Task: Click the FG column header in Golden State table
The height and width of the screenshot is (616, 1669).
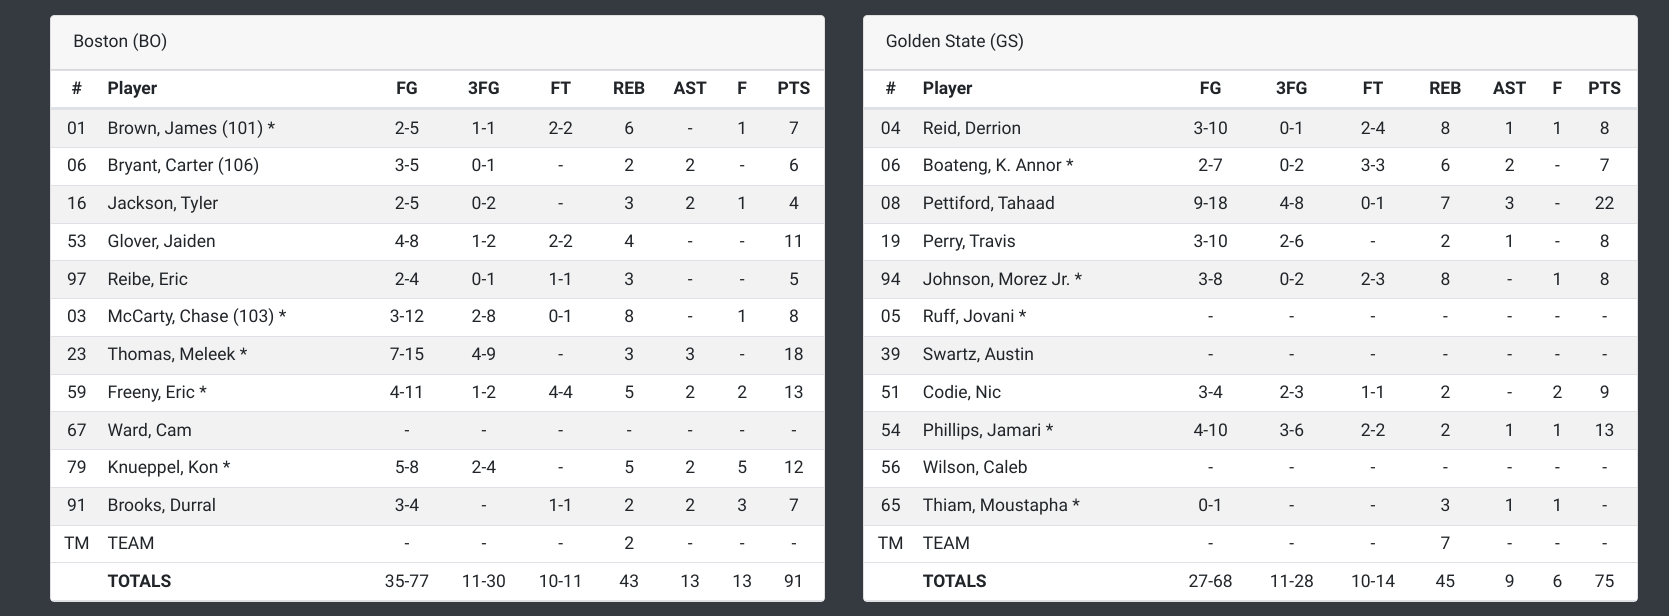Action: (x=1210, y=88)
